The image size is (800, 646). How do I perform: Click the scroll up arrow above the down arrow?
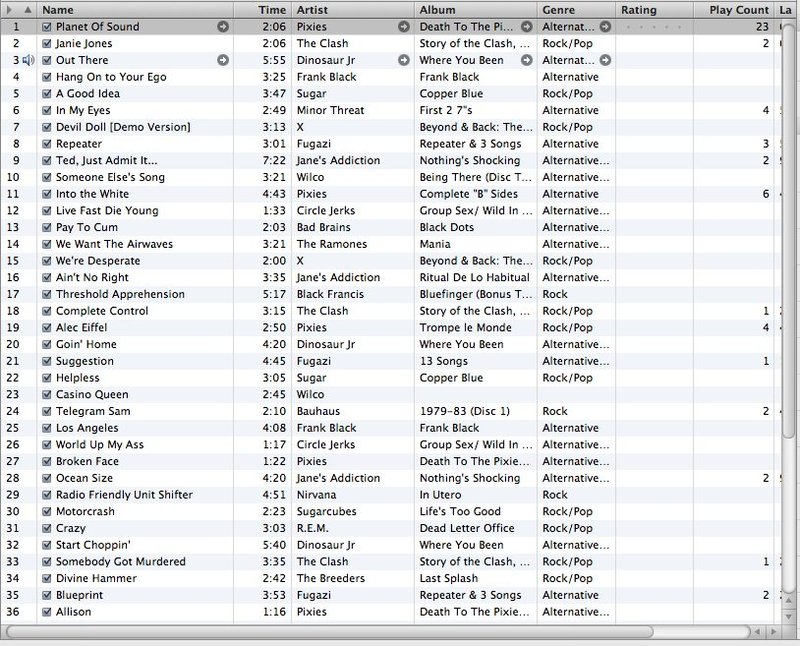coord(789,602)
